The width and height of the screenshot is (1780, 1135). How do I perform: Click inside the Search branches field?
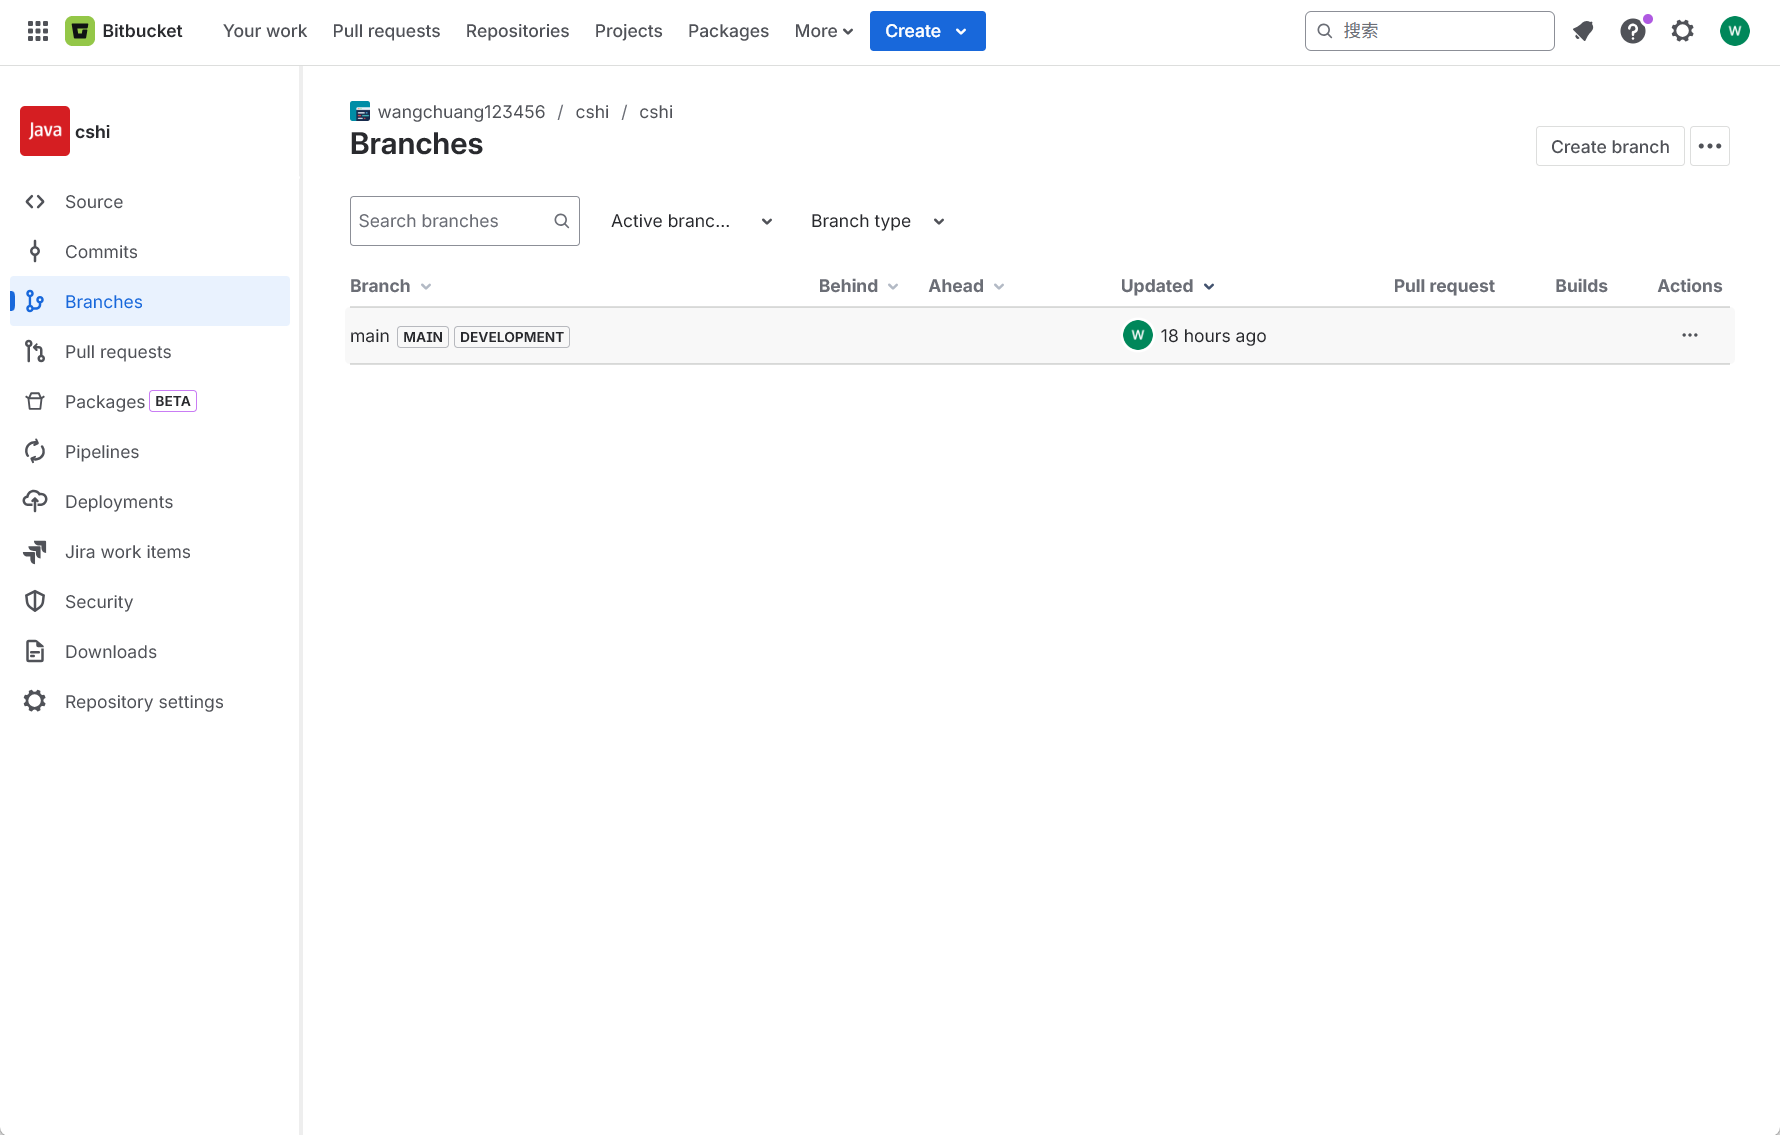point(450,221)
